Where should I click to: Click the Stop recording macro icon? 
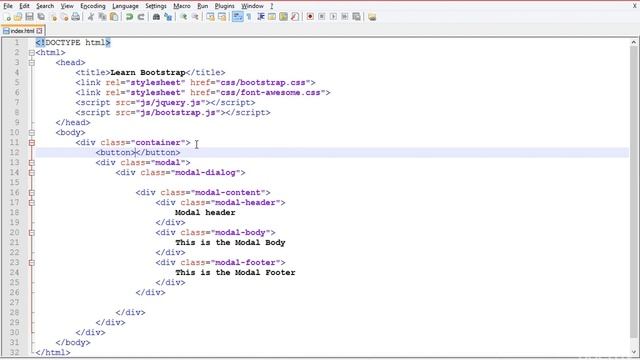pyautogui.click(x=322, y=17)
